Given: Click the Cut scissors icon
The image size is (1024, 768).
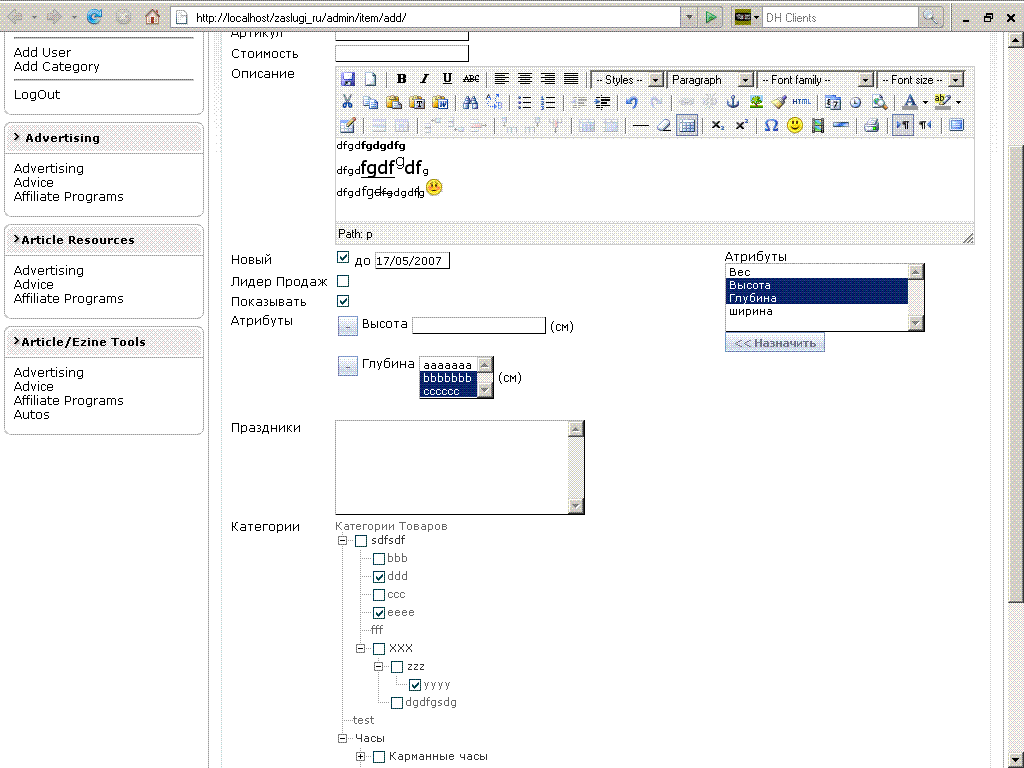Looking at the screenshot, I should click(347, 102).
